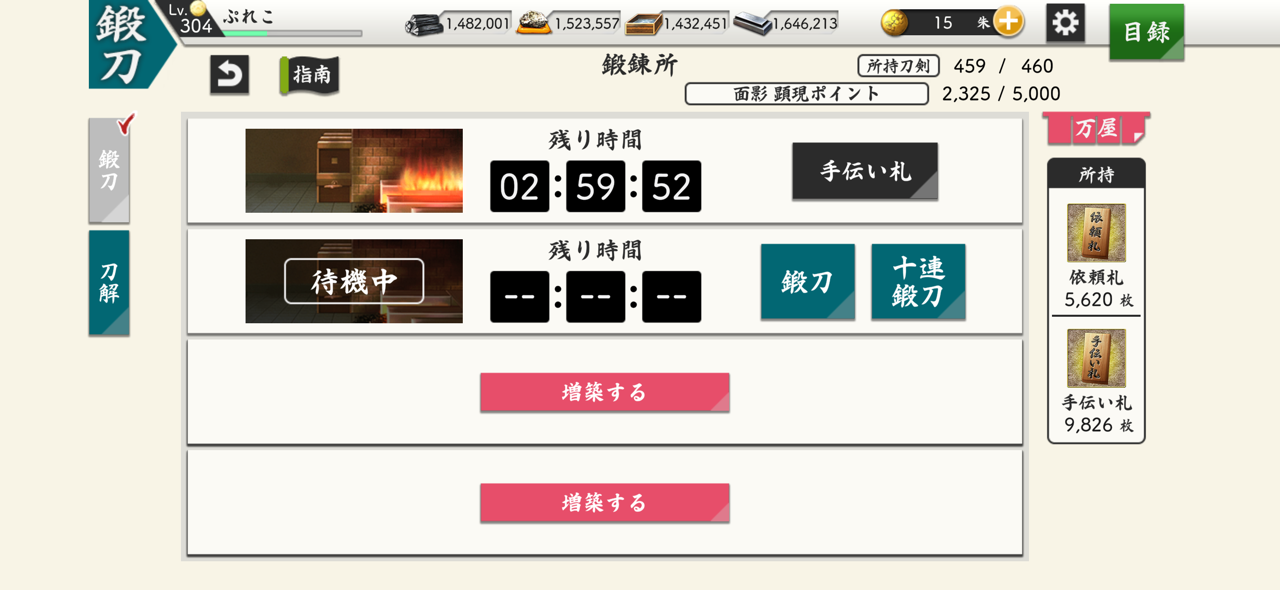Click the coolant box resource icon
Image resolution: width=1280 pixels, height=590 pixels.
pyautogui.click(x=643, y=23)
